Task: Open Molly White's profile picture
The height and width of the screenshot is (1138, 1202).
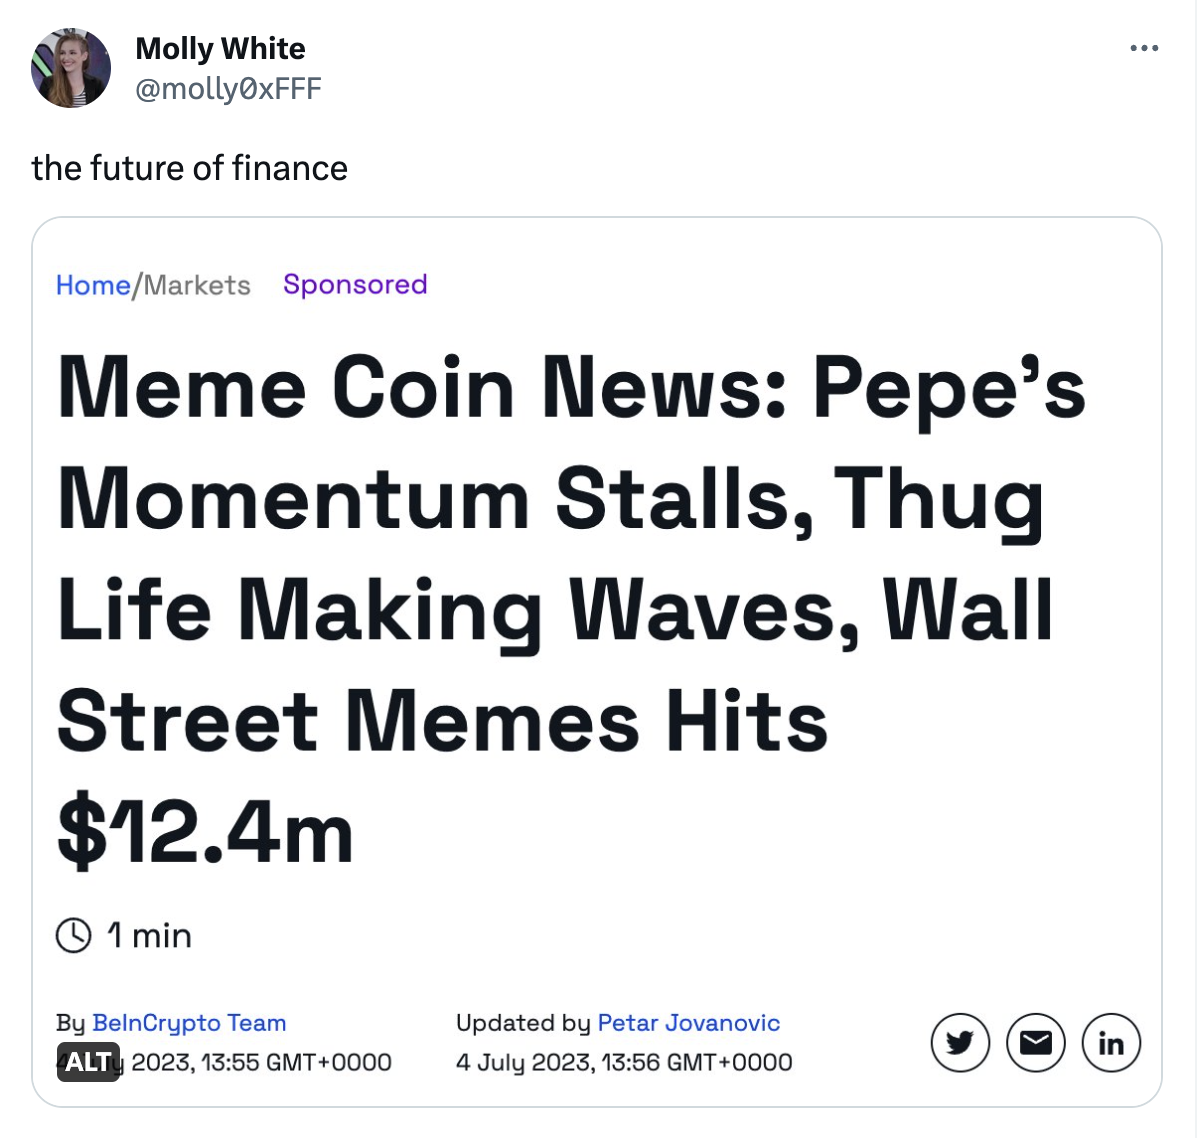Action: pyautogui.click(x=71, y=68)
